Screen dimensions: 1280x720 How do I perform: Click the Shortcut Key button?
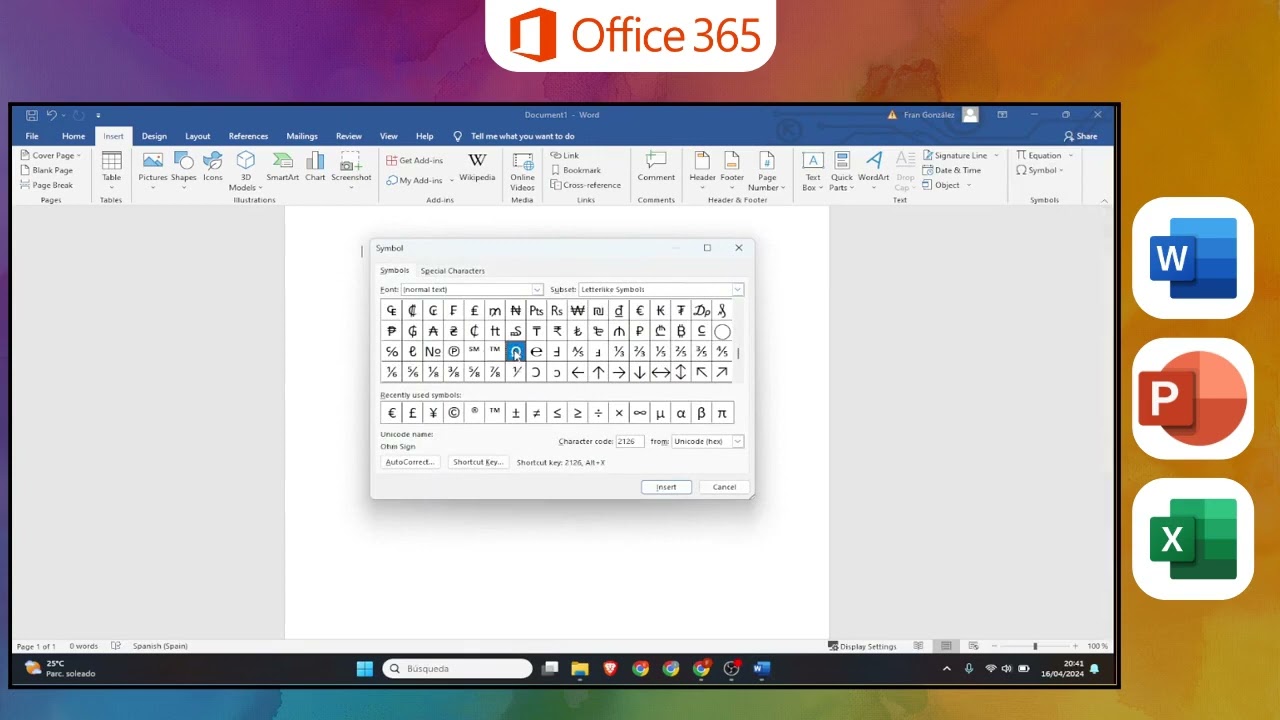point(477,462)
